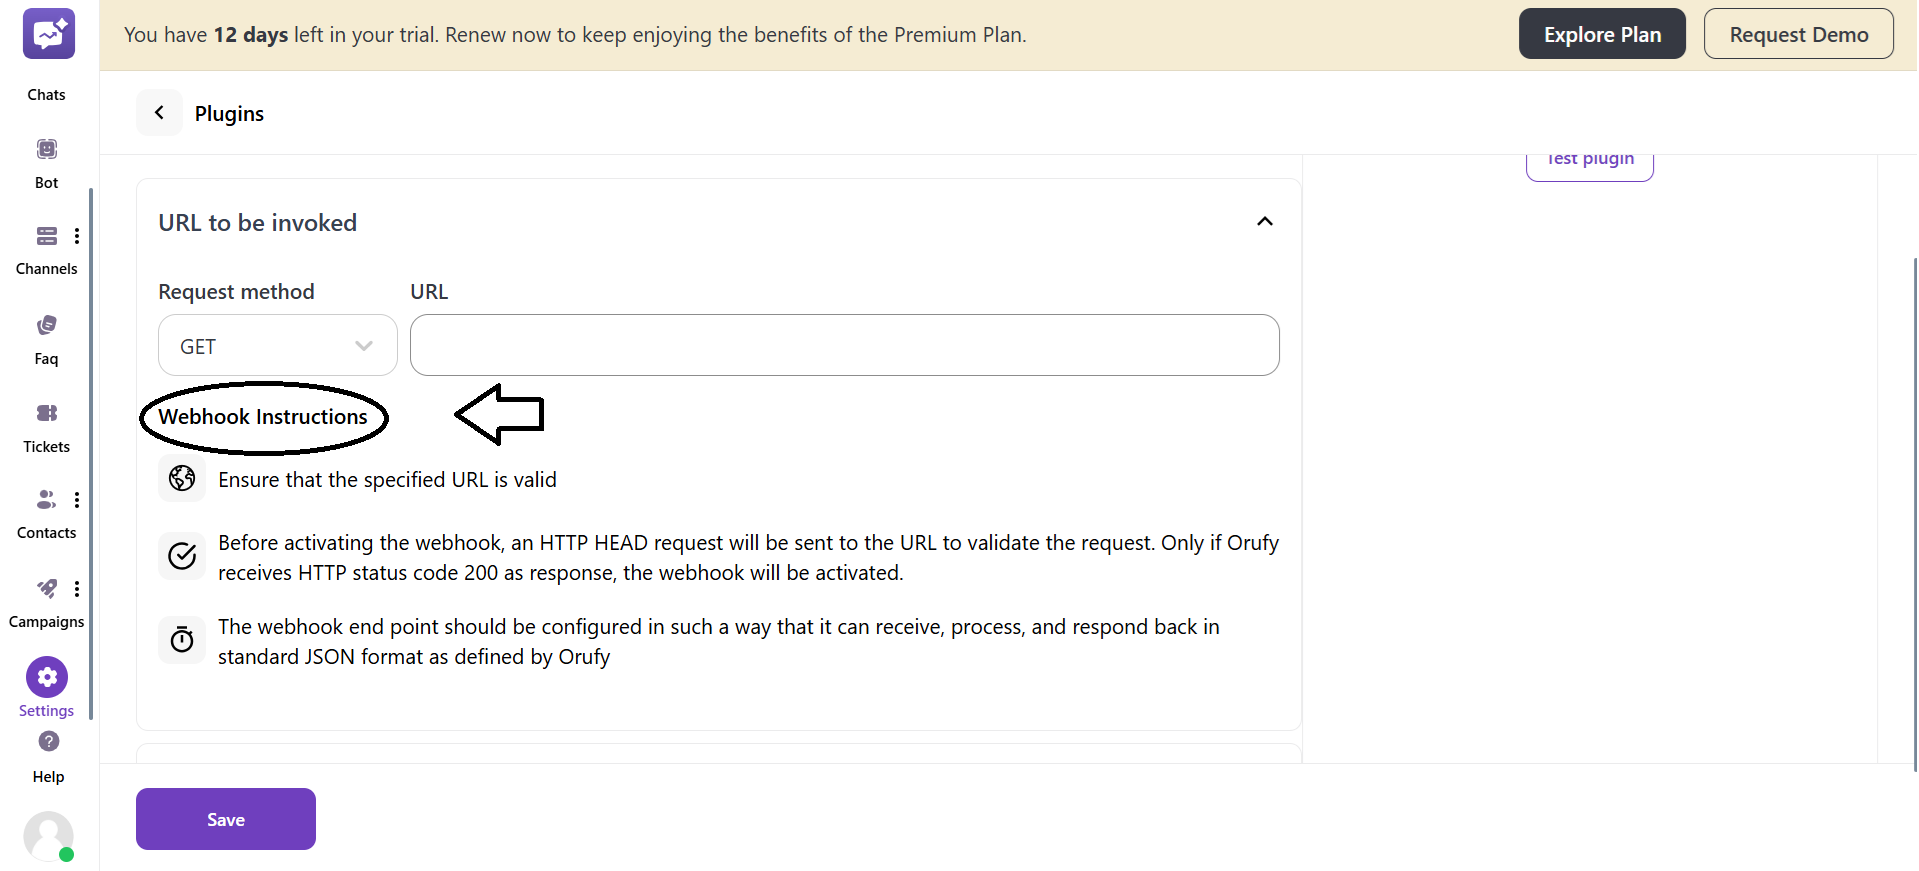This screenshot has width=1919, height=871.
Task: Open the three-dot menu next to Contacts
Action: [77, 499]
